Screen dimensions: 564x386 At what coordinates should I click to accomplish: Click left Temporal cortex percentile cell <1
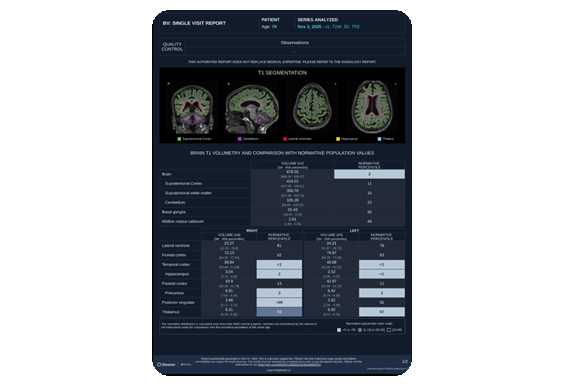coord(382,265)
